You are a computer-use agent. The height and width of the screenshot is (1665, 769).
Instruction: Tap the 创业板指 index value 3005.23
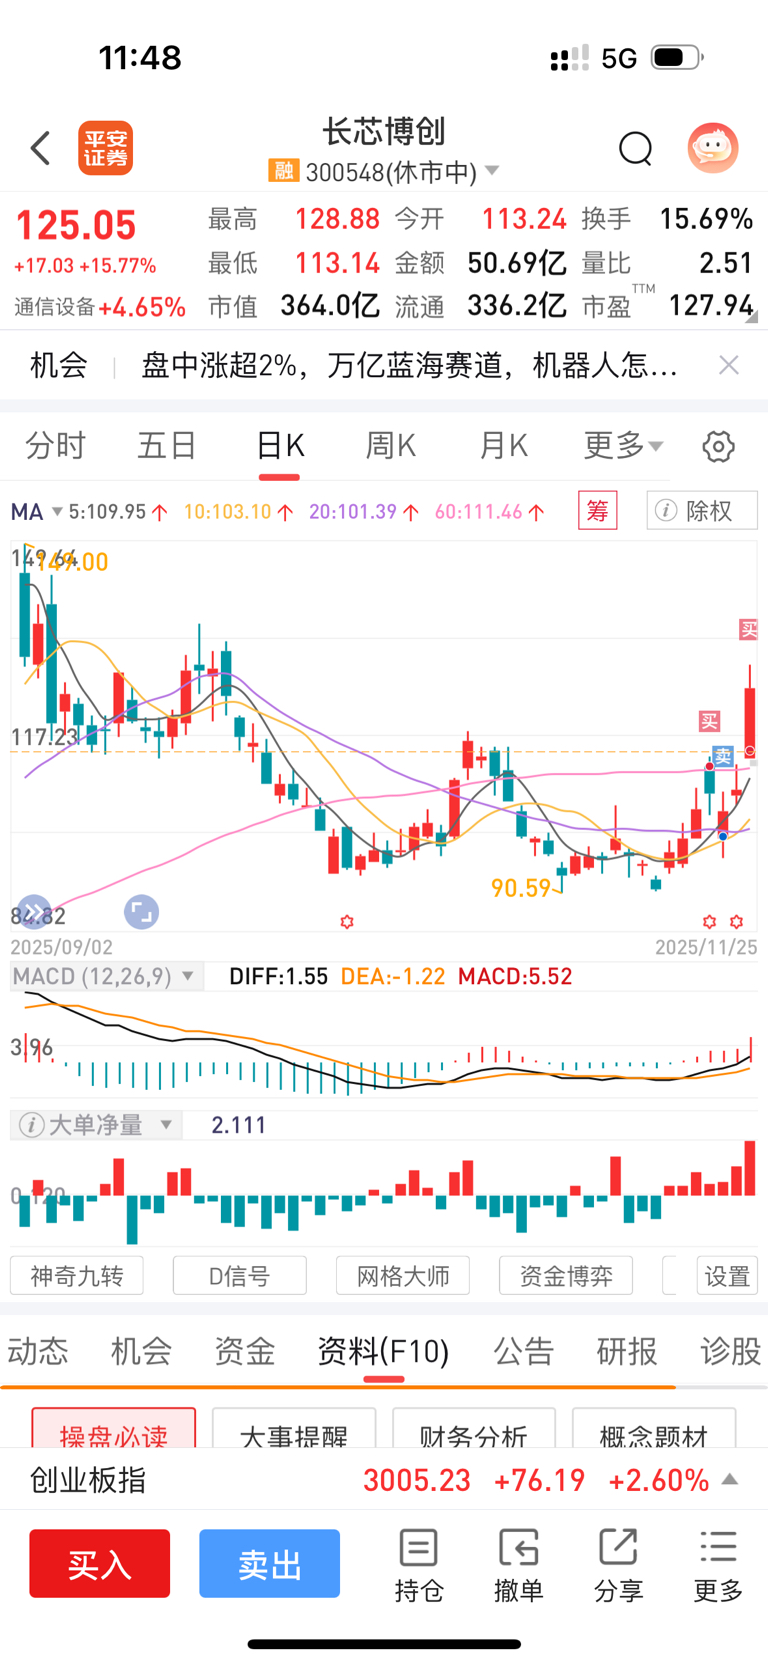[x=416, y=1480]
